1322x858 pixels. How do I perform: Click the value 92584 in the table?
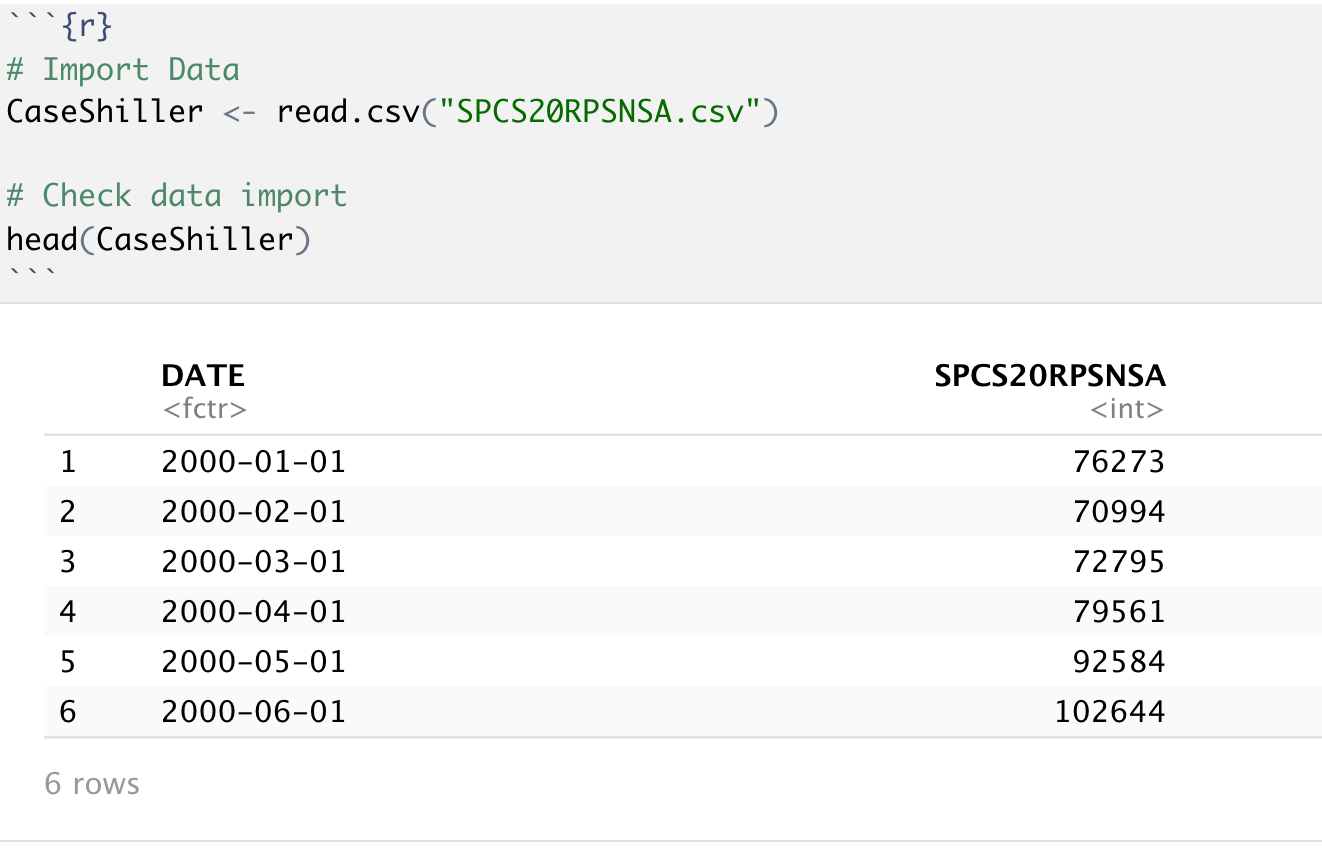tap(1118, 661)
